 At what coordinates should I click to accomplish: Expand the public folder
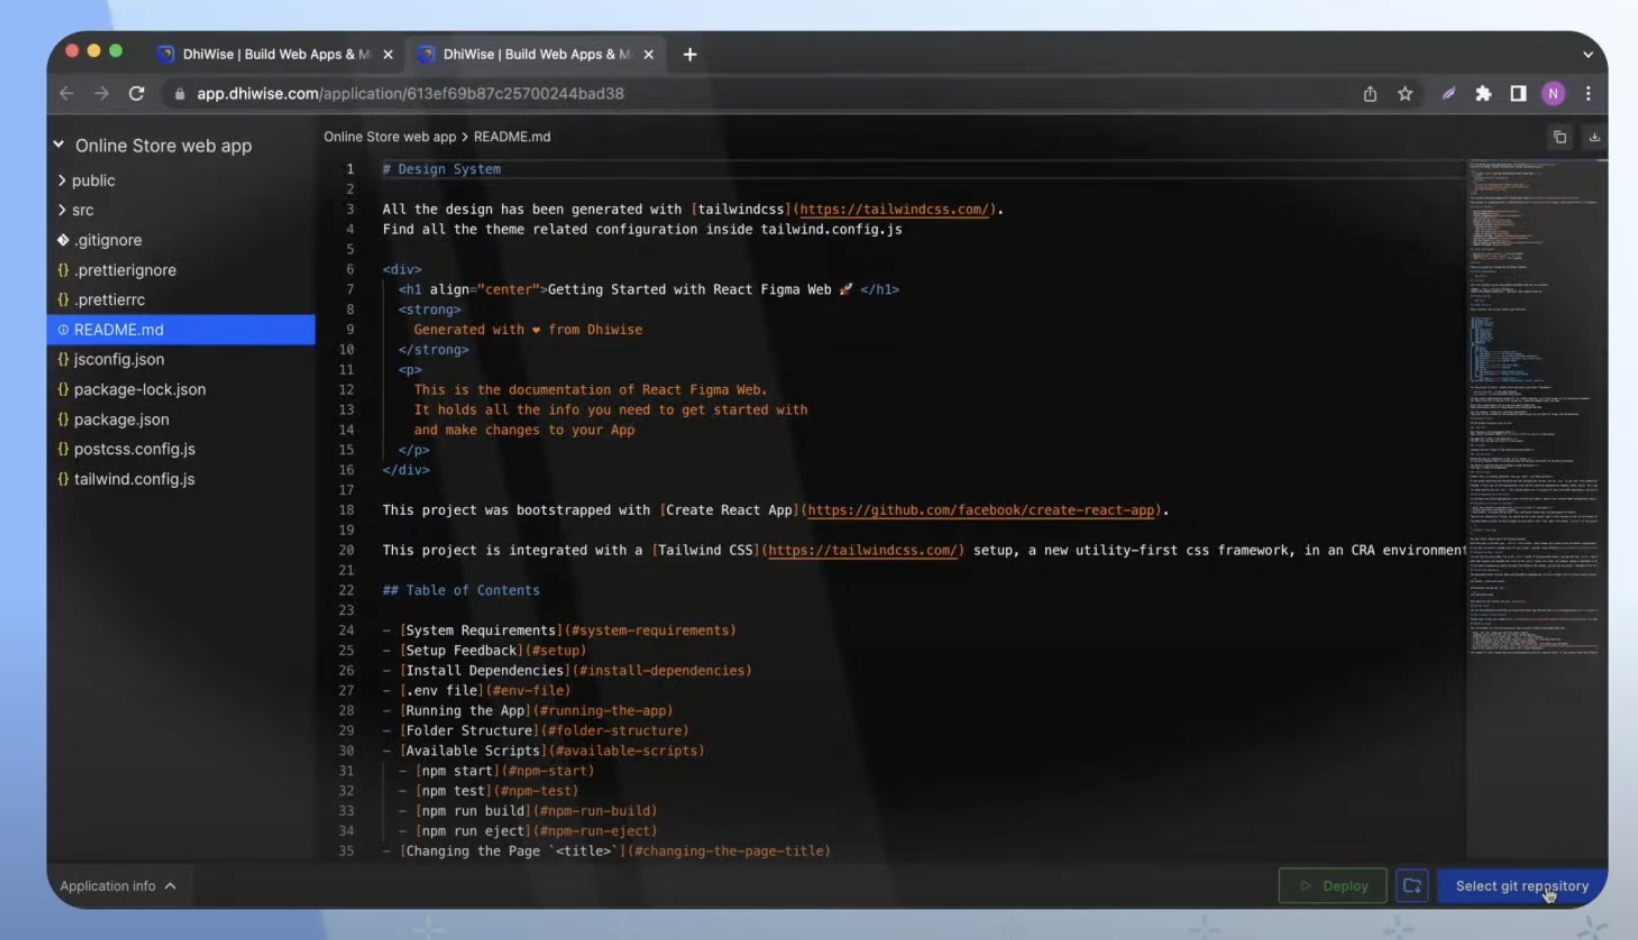(62, 181)
